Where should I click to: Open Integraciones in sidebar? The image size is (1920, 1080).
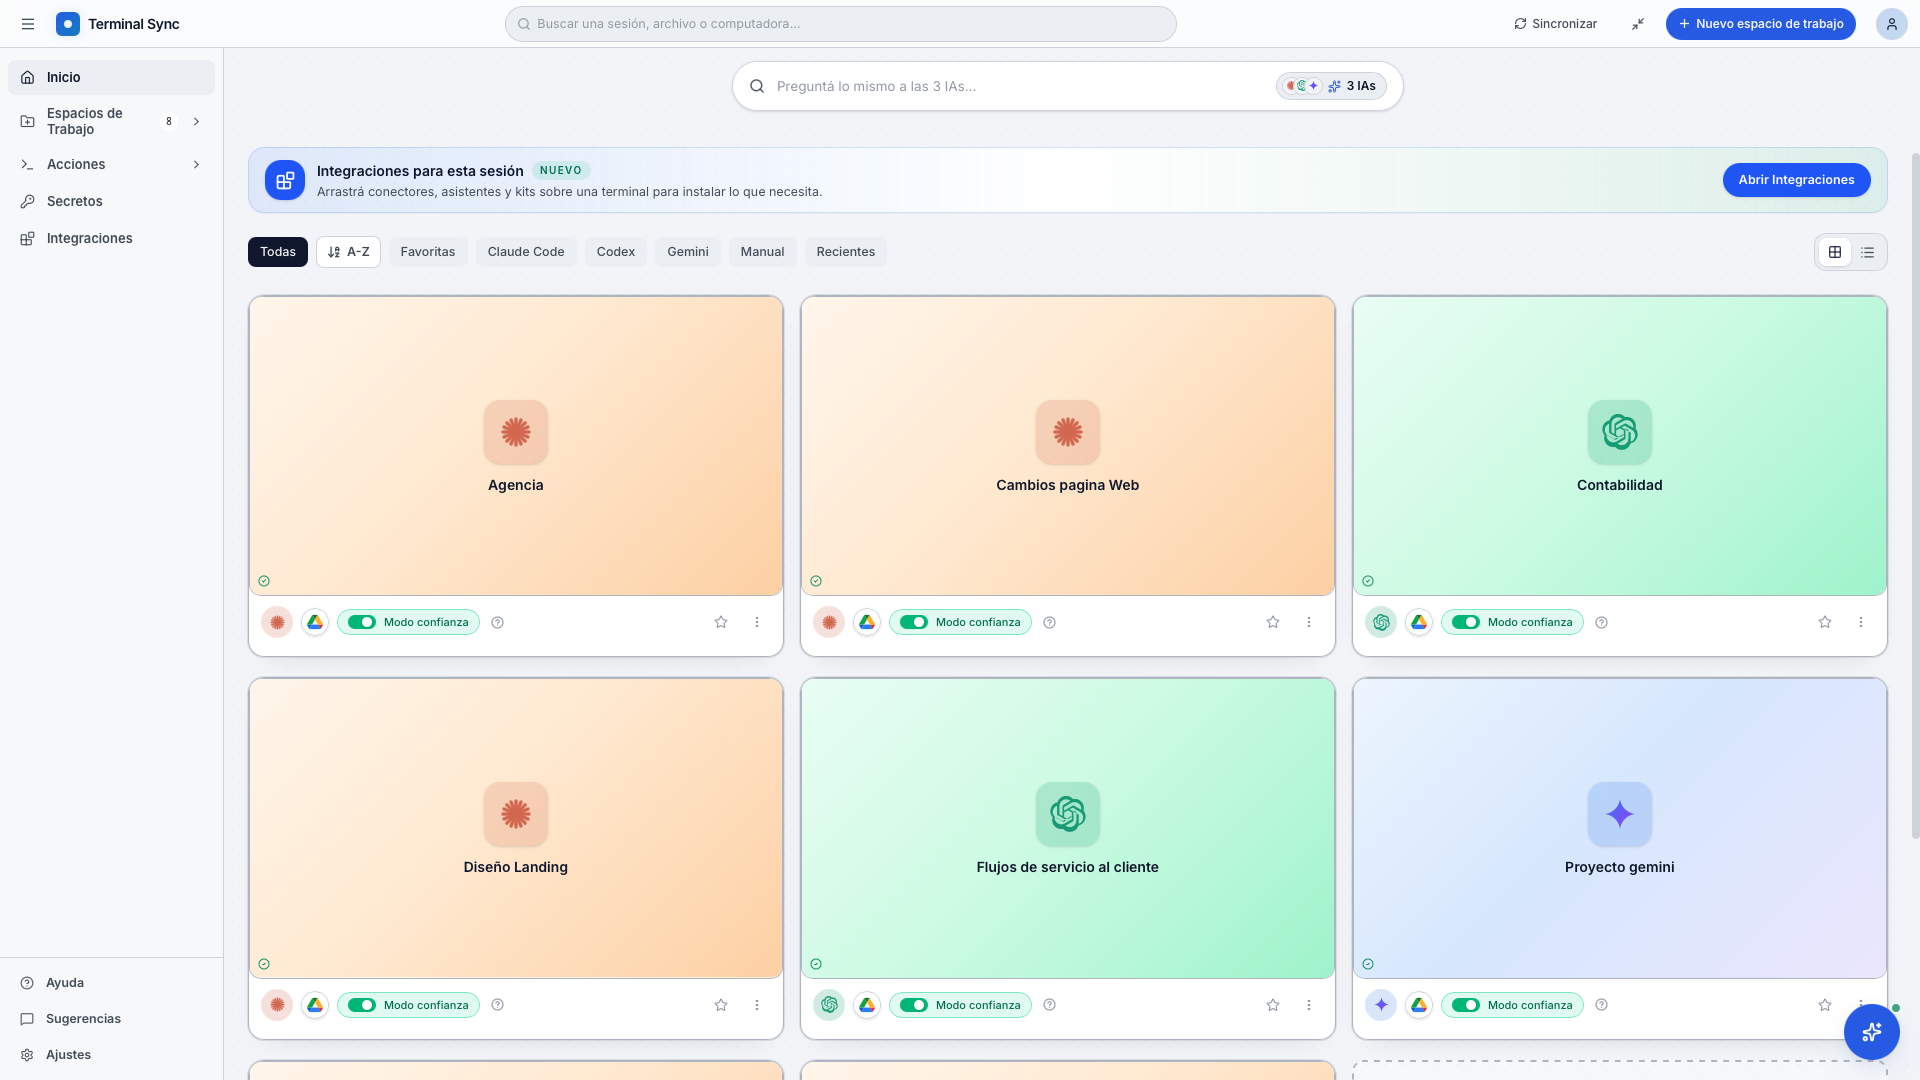(111, 238)
